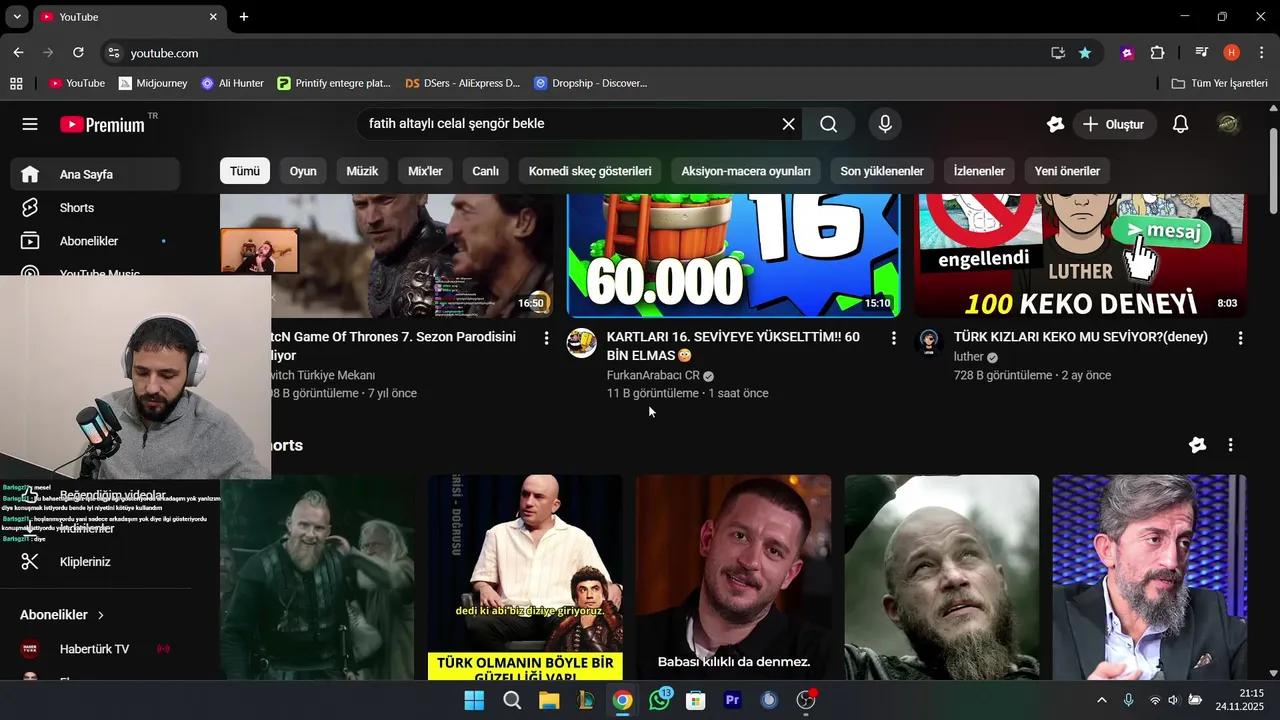The height and width of the screenshot is (720, 1280).
Task: Click the FurkanArabacı CR channel name
Action: tap(653, 375)
